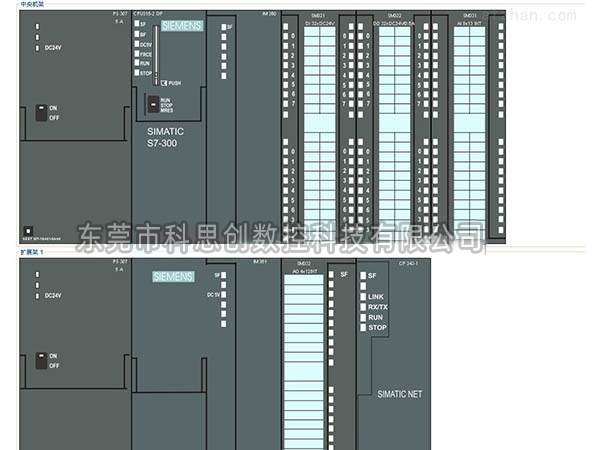Click the SM332 front connector label strip
The height and width of the screenshot is (450, 600).
click(304, 362)
